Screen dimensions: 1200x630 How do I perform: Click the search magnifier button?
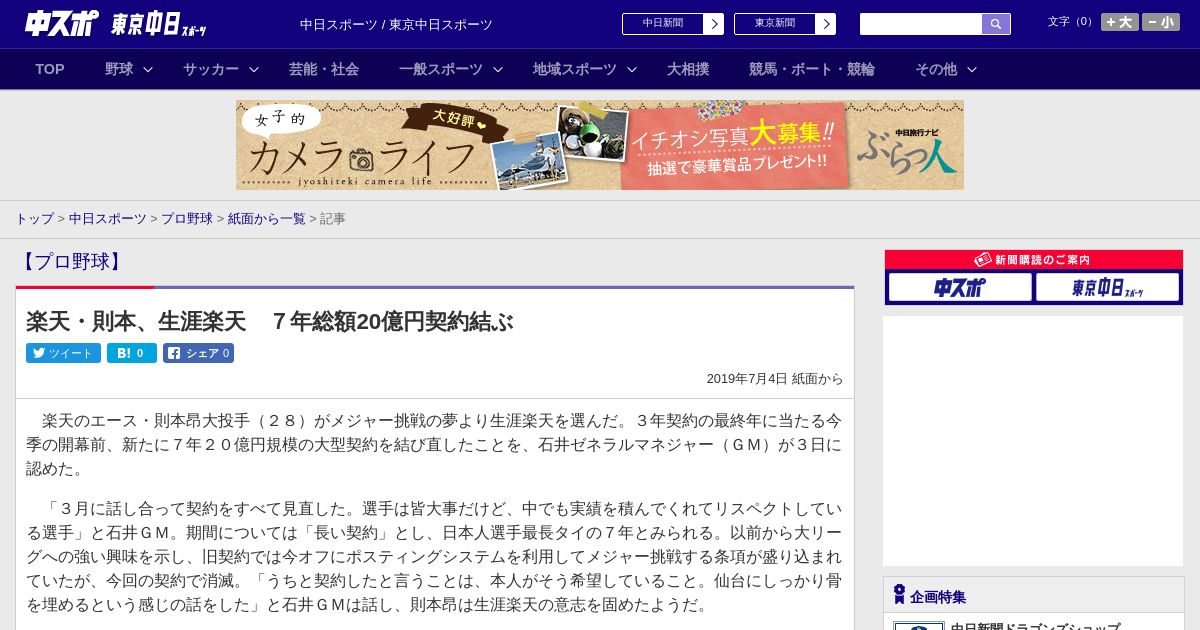[996, 24]
